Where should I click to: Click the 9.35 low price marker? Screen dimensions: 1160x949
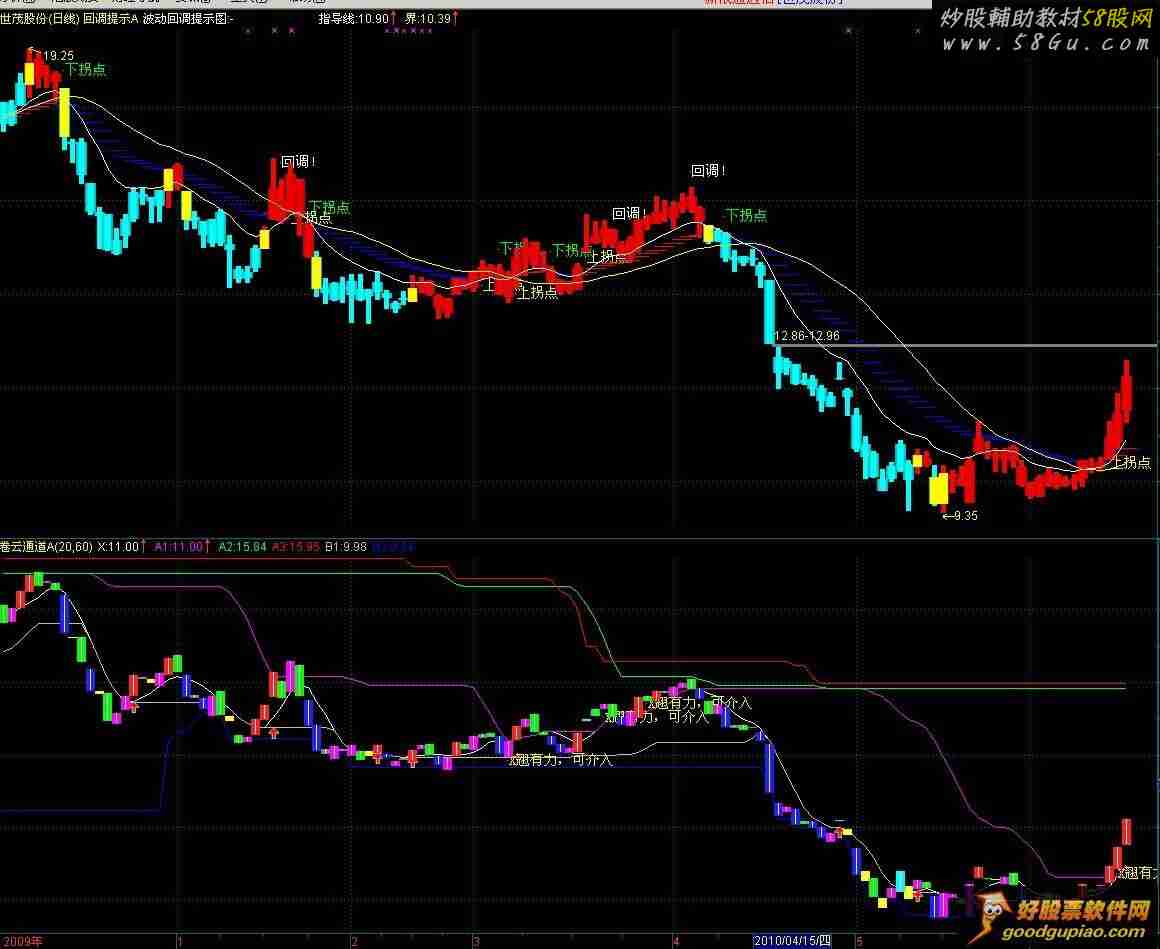pyautogui.click(x=961, y=516)
